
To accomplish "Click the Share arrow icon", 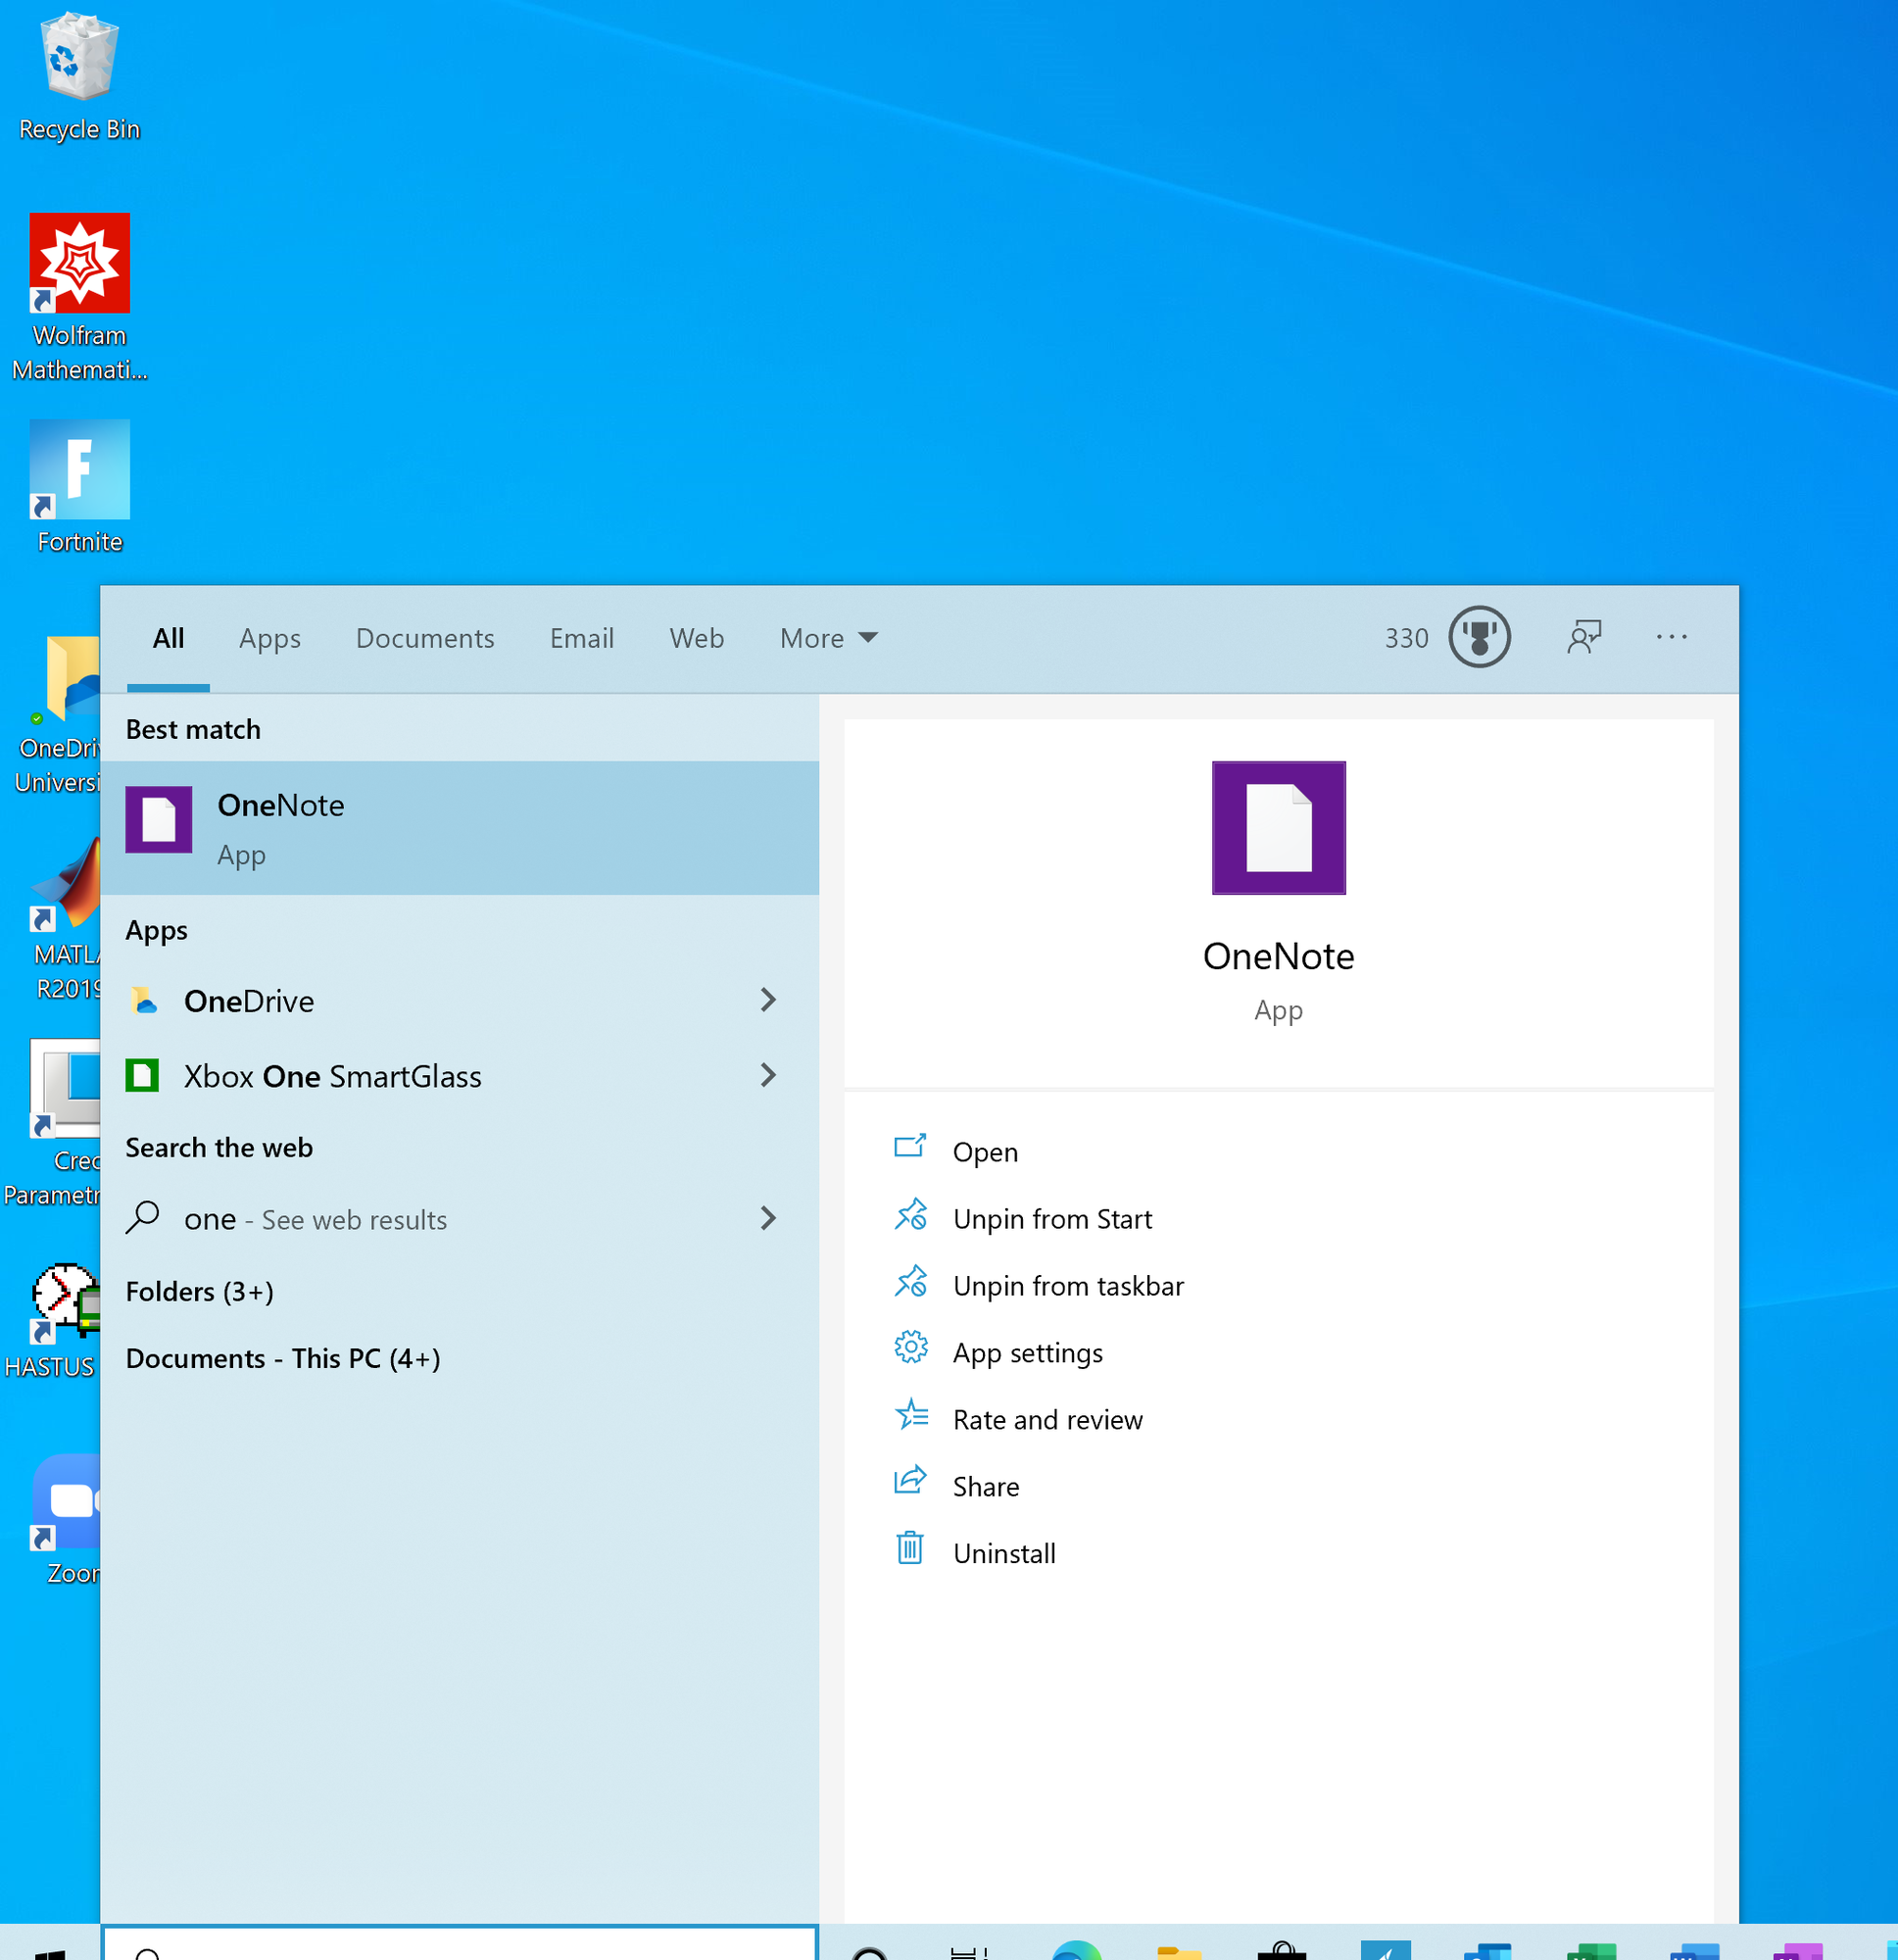I will click(910, 1480).
